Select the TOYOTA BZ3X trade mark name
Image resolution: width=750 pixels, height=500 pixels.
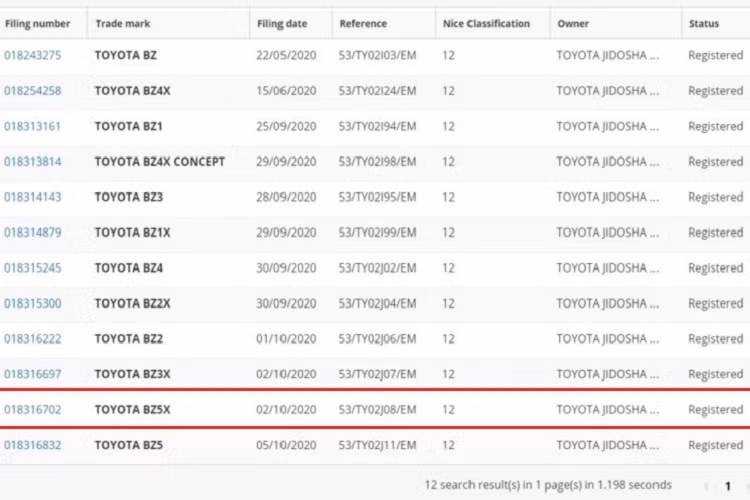click(x=132, y=374)
